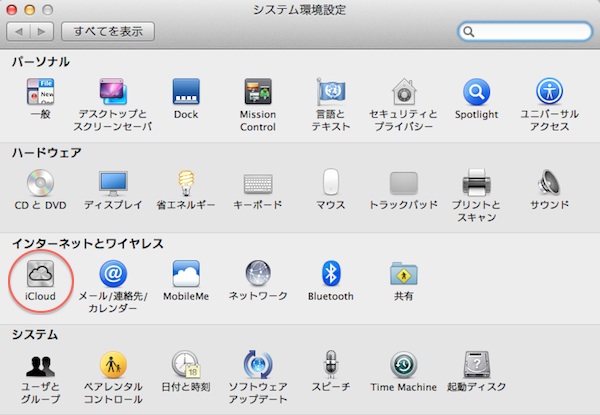Click the システム section heading
Screen dimensions: 600x415
click(x=35, y=335)
